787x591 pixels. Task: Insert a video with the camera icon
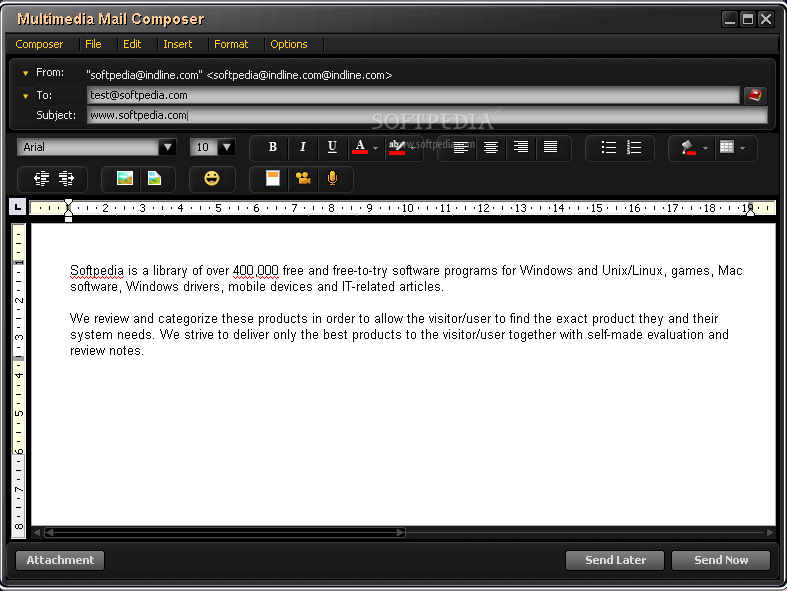[303, 178]
